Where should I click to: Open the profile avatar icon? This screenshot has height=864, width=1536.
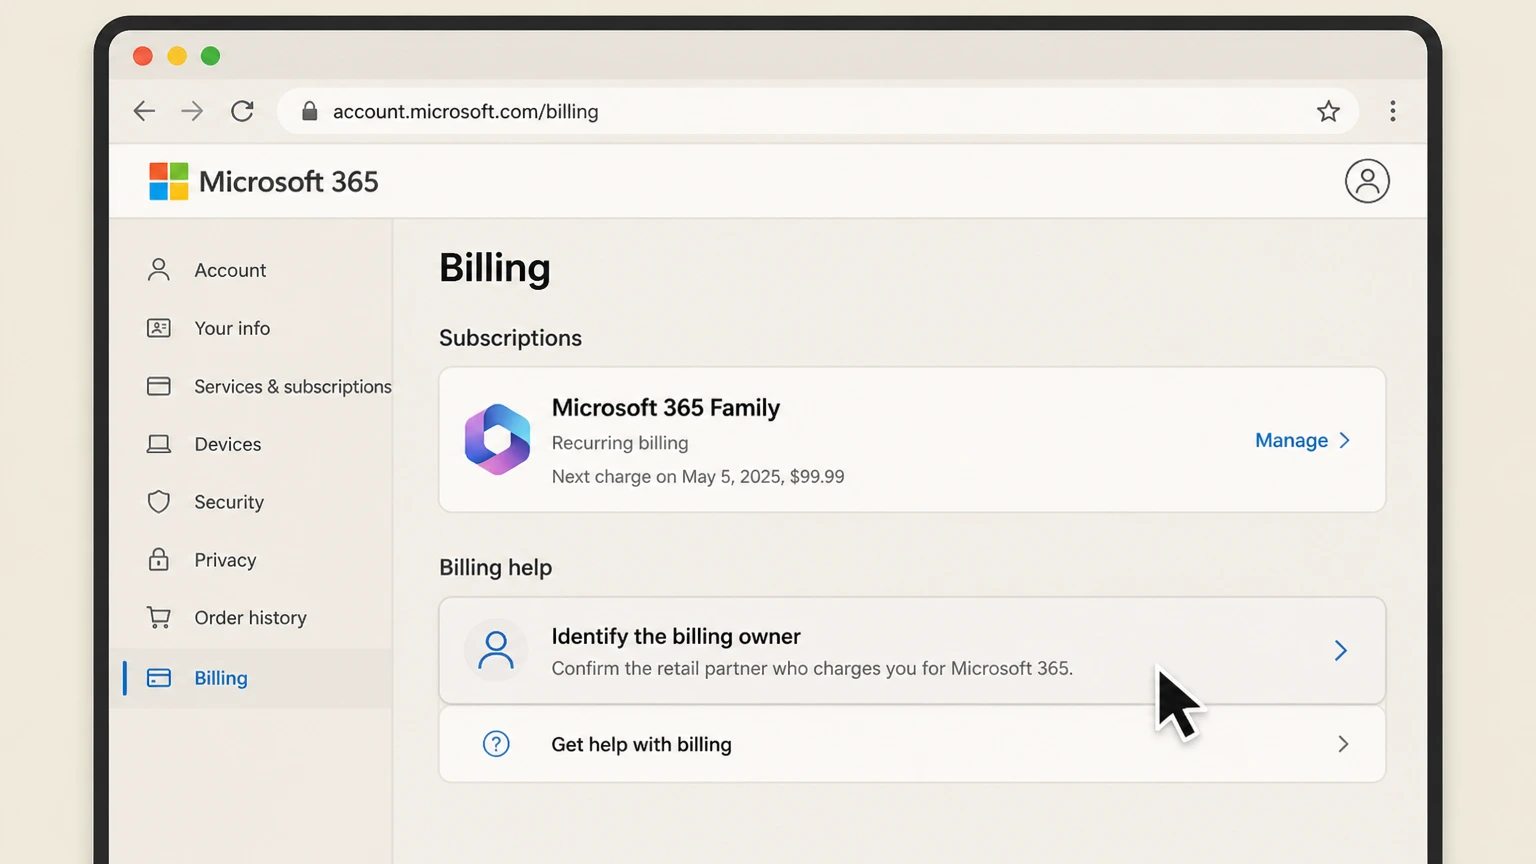1367,181
